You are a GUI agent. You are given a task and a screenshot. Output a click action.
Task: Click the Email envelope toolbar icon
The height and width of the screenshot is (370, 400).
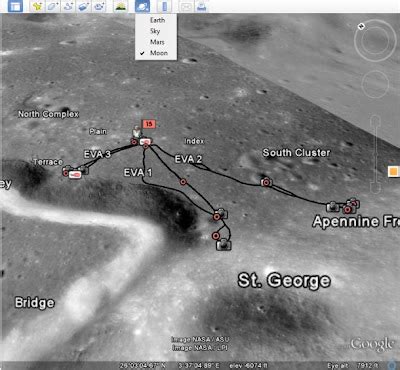(x=186, y=6)
